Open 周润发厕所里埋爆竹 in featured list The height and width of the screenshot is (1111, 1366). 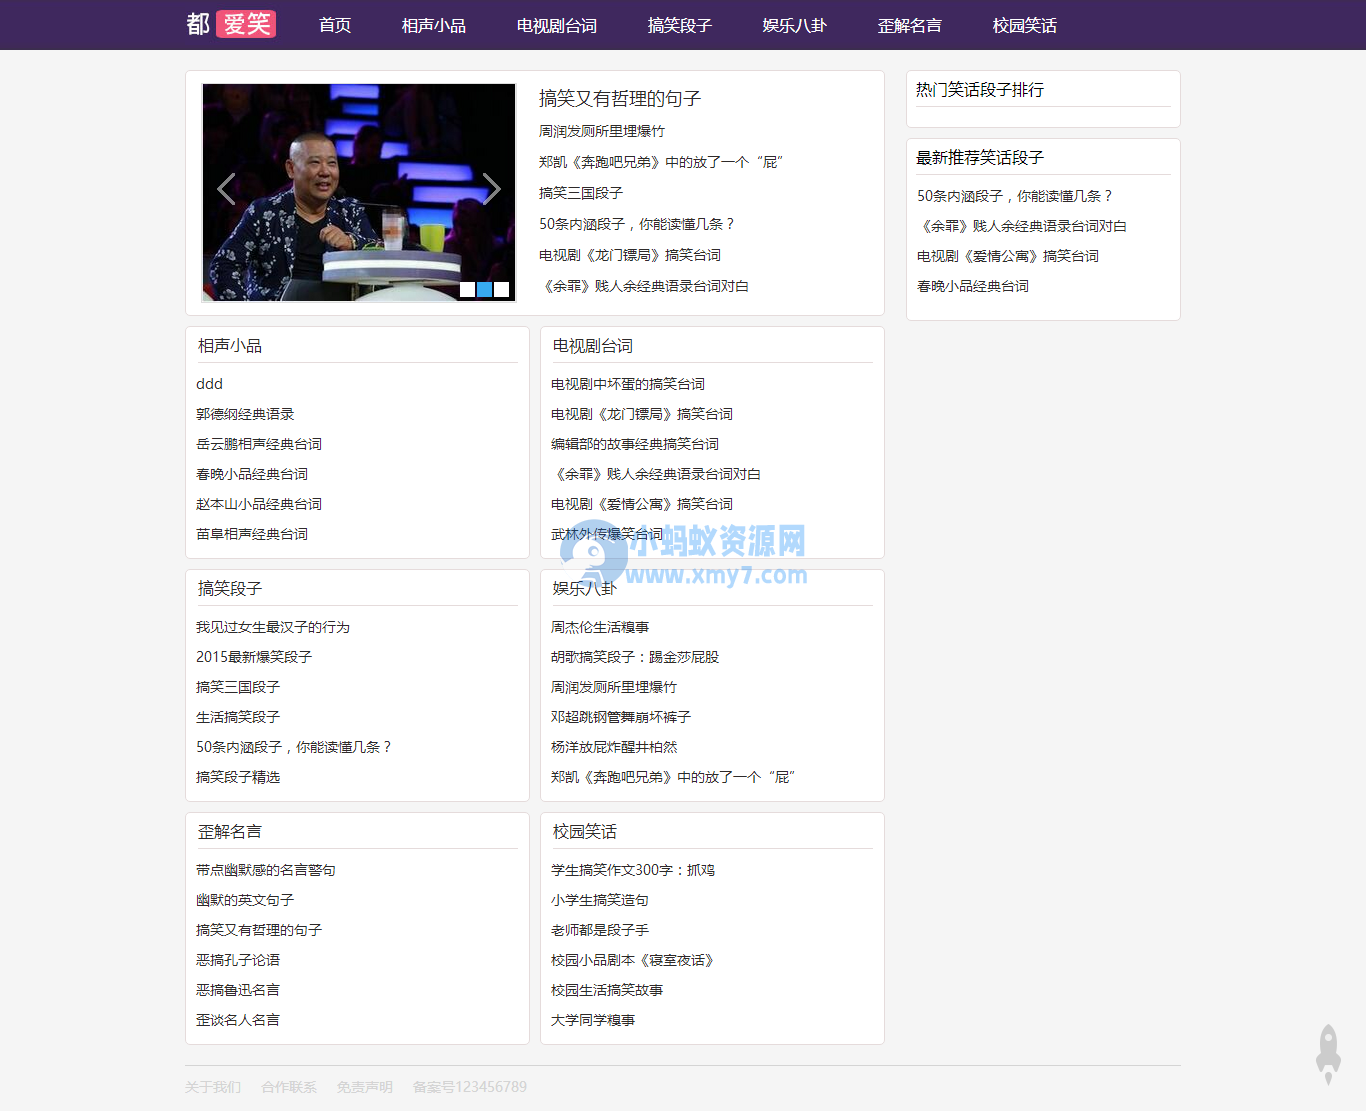602,131
